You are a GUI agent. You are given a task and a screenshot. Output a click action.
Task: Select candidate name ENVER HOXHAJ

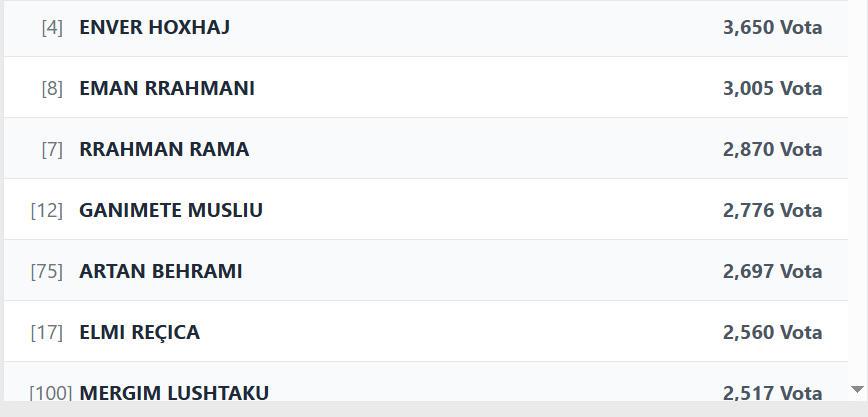coord(154,27)
